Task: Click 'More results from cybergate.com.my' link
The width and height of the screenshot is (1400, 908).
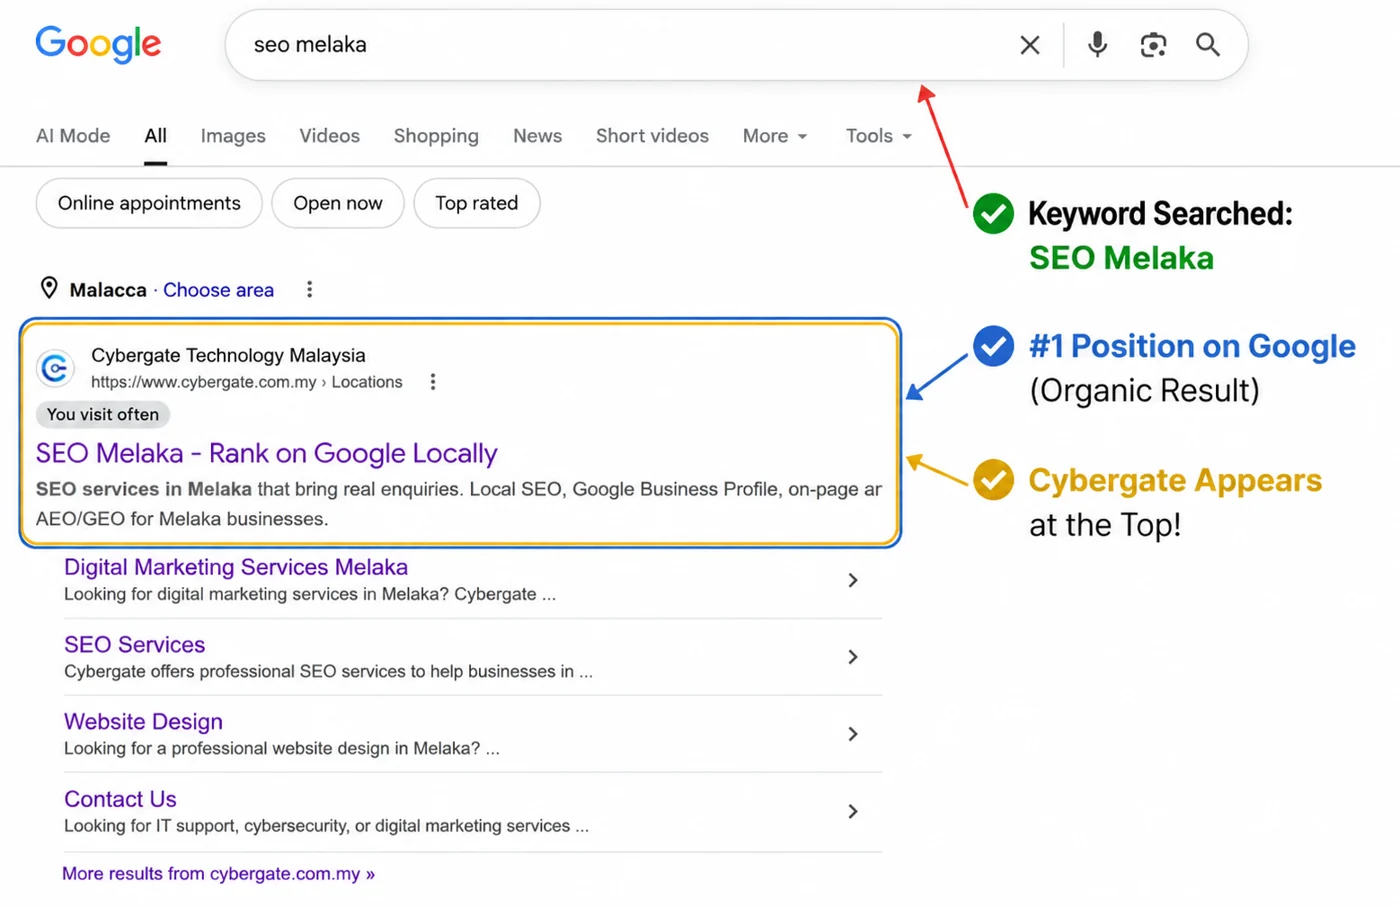Action: [x=218, y=874]
